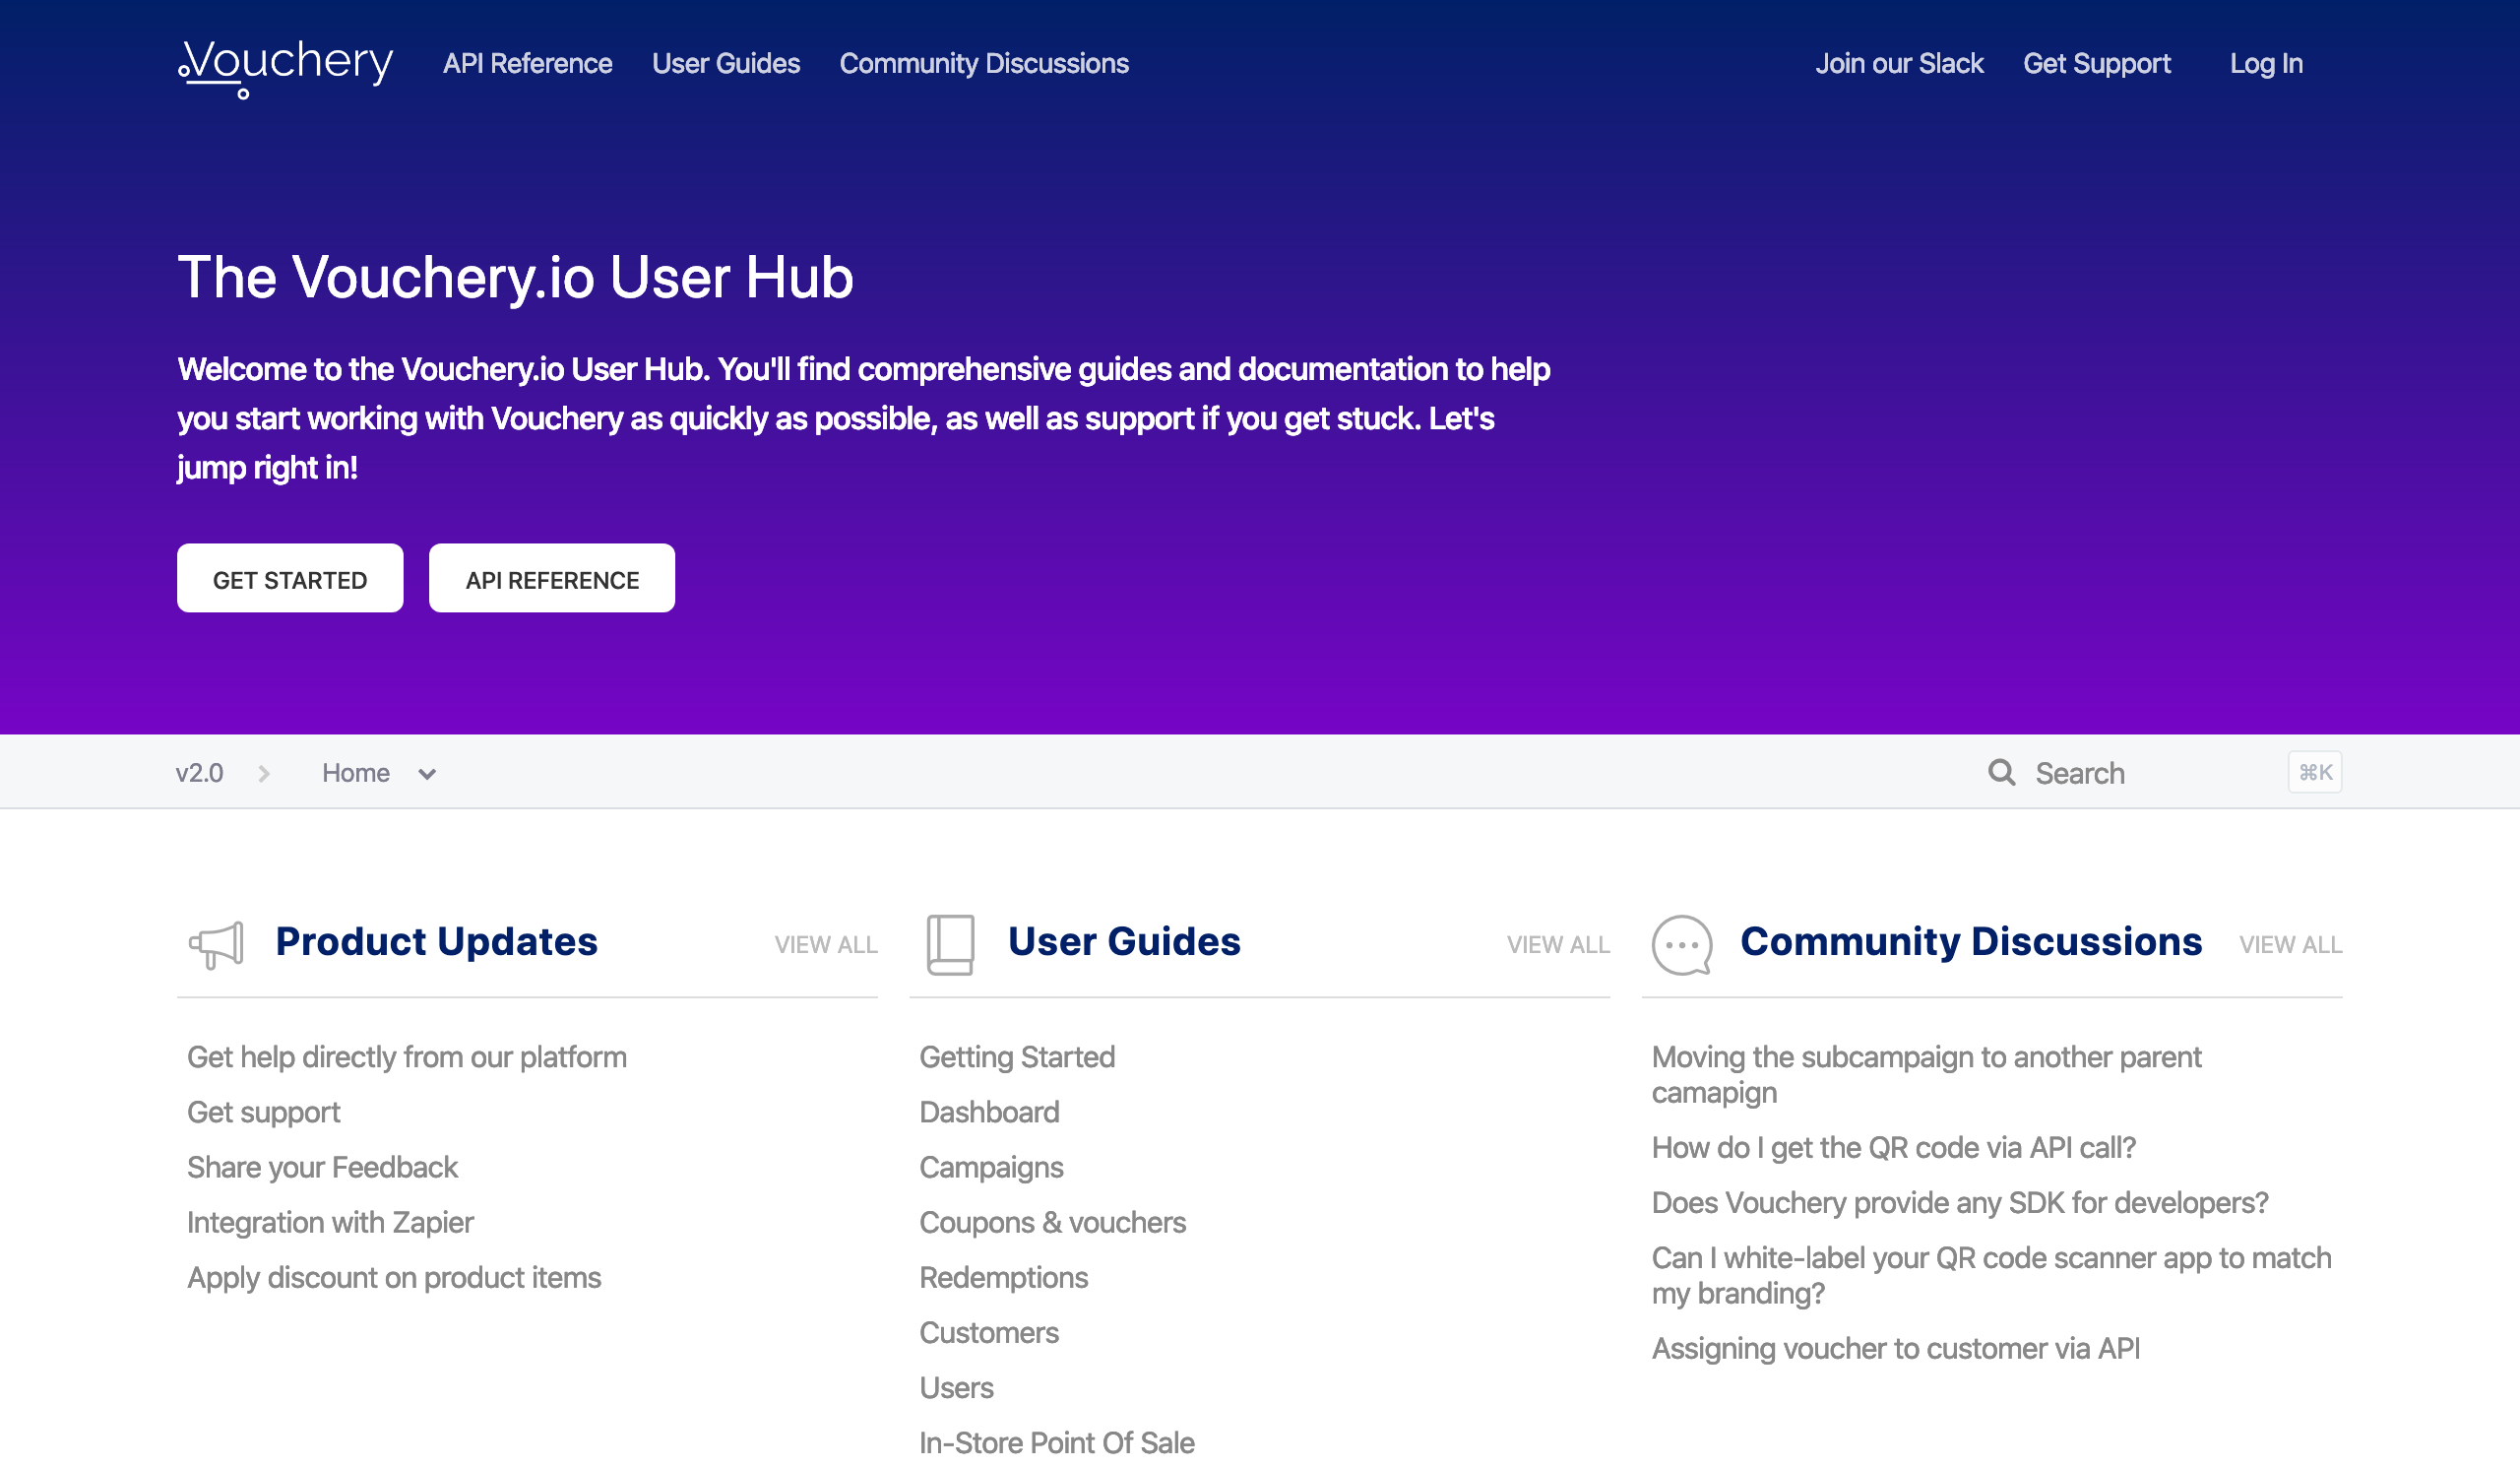
Task: Open the User Guides section heading
Action: [1124, 942]
